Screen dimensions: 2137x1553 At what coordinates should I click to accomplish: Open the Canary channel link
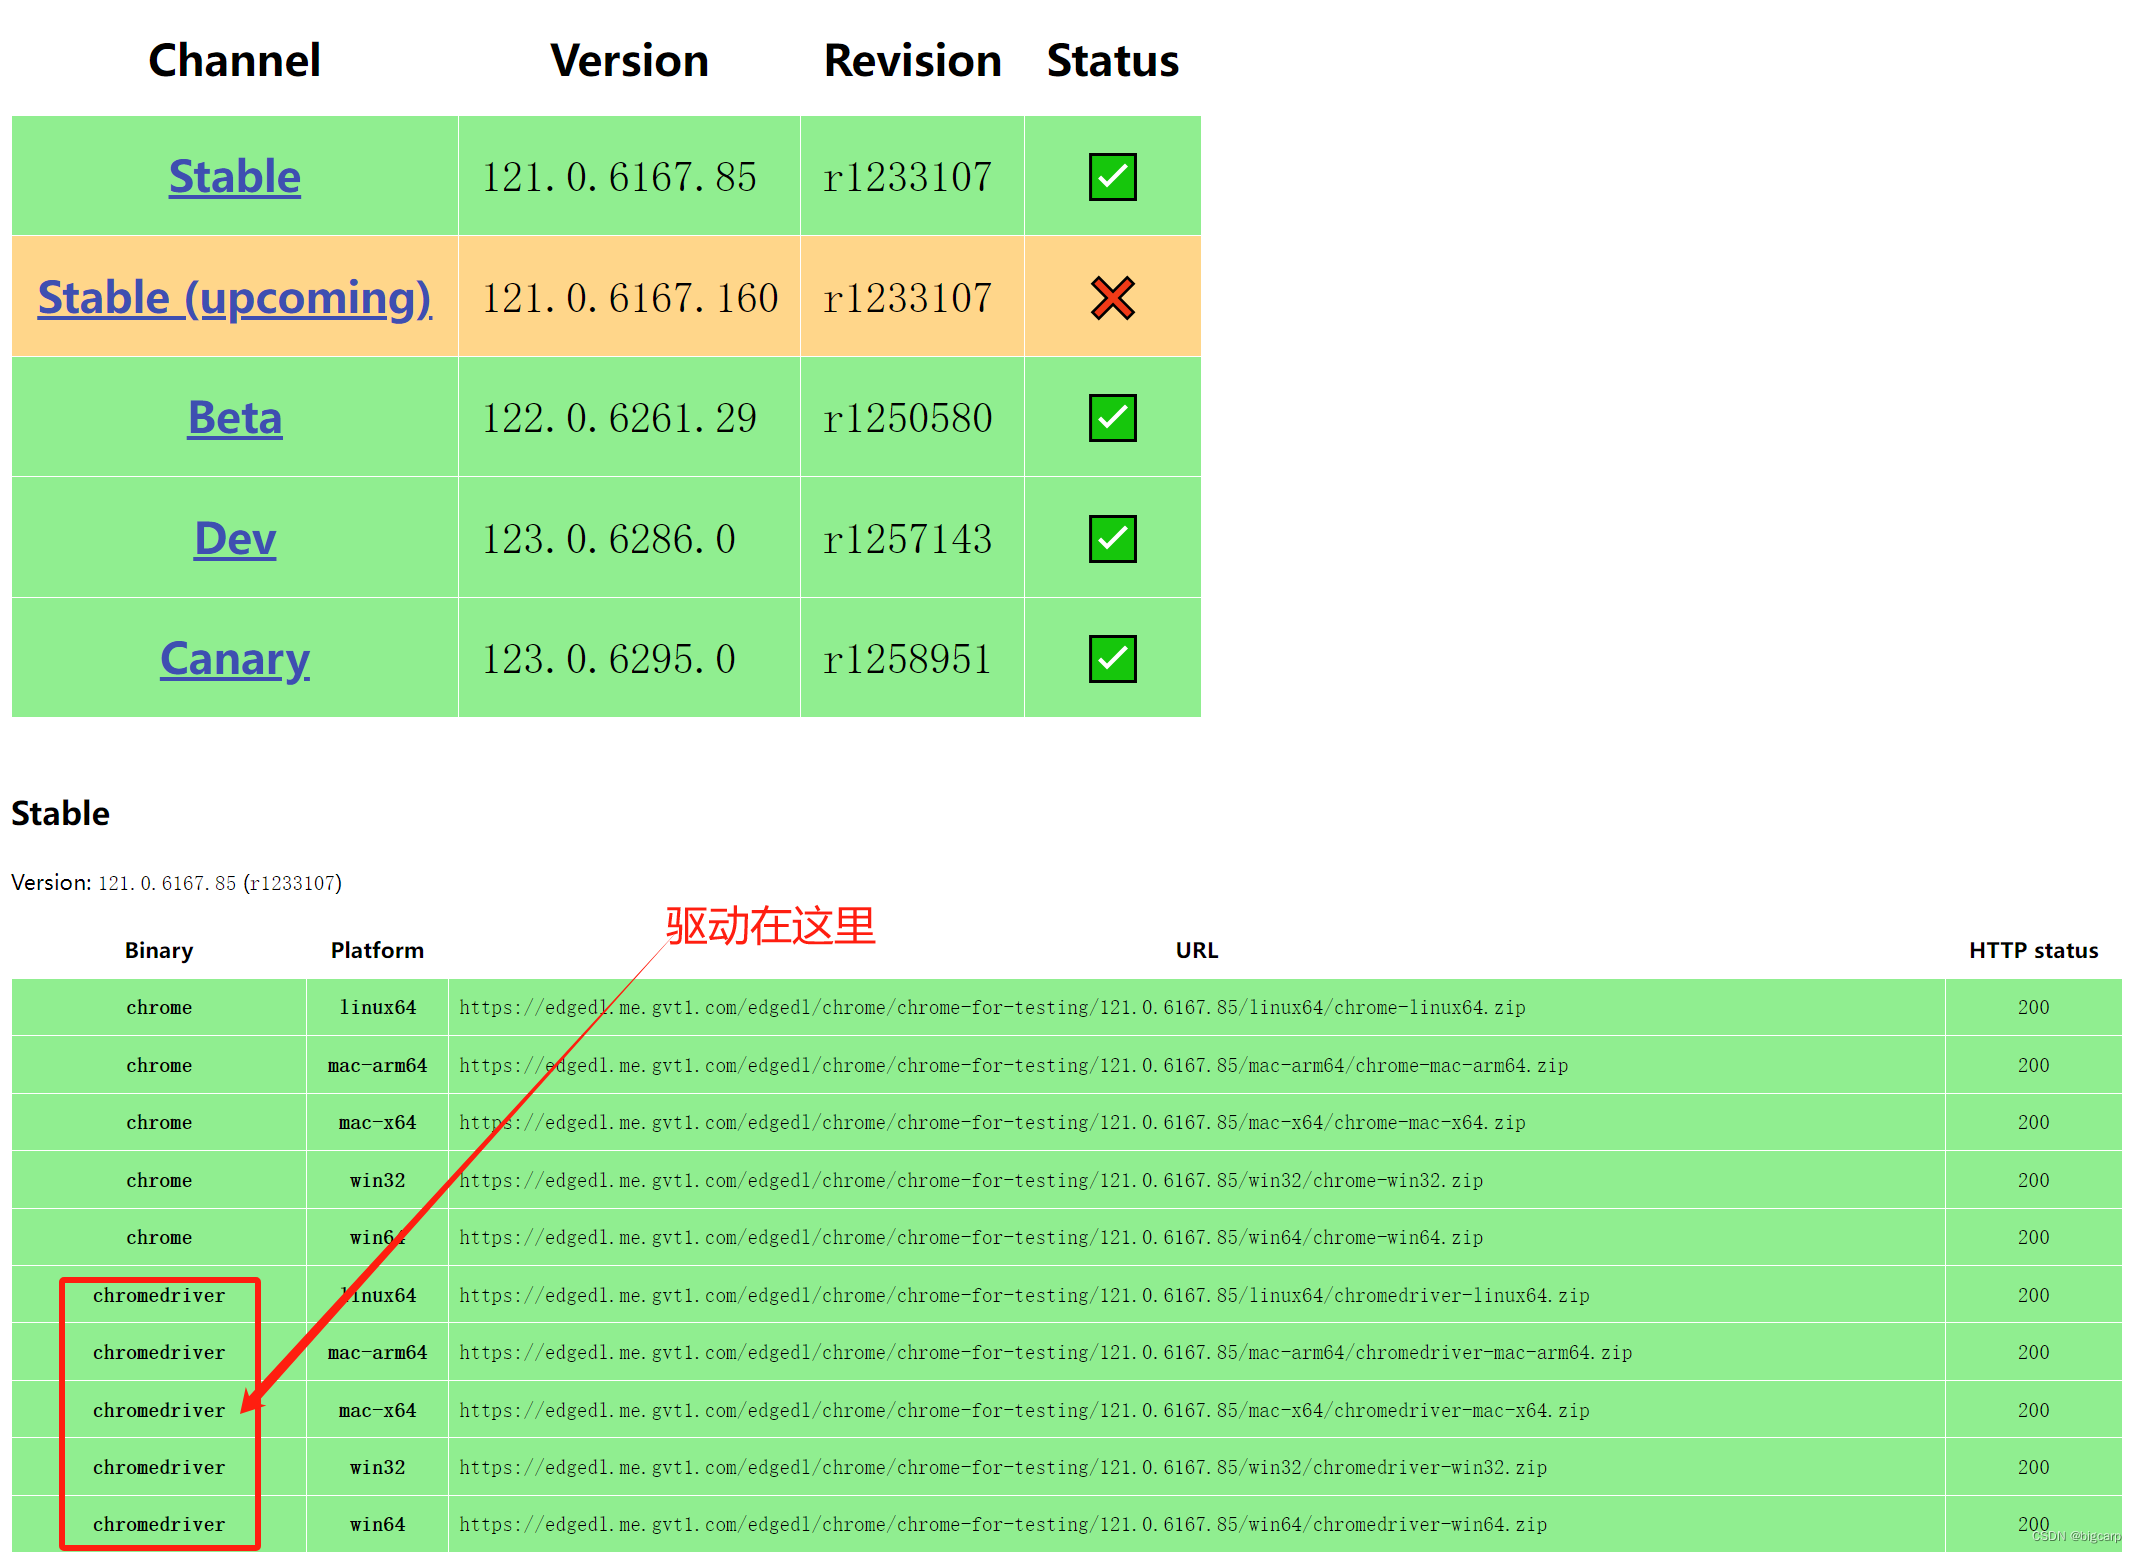click(x=234, y=659)
